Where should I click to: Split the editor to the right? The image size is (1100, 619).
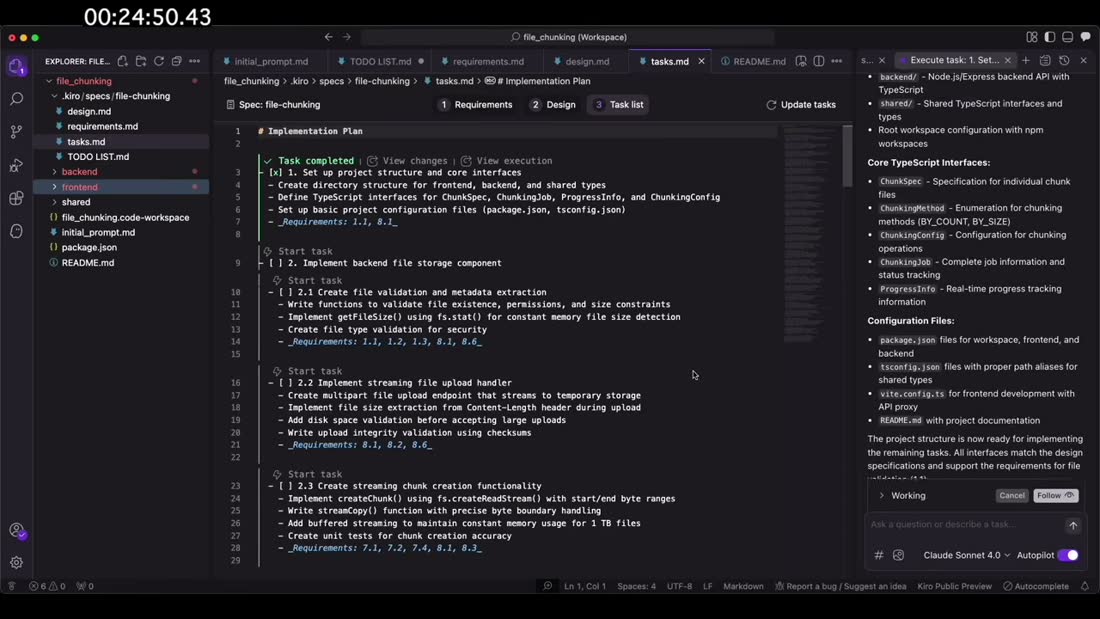[x=819, y=61]
